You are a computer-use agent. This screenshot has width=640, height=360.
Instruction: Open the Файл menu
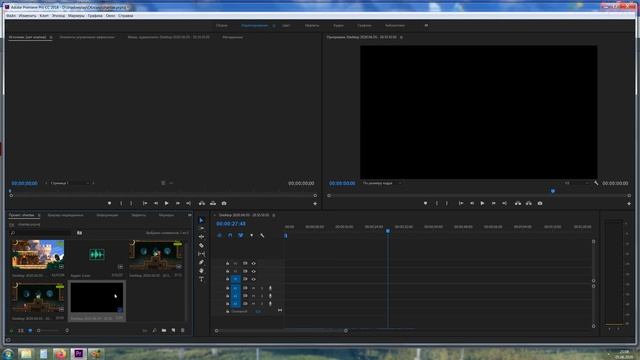11,16
